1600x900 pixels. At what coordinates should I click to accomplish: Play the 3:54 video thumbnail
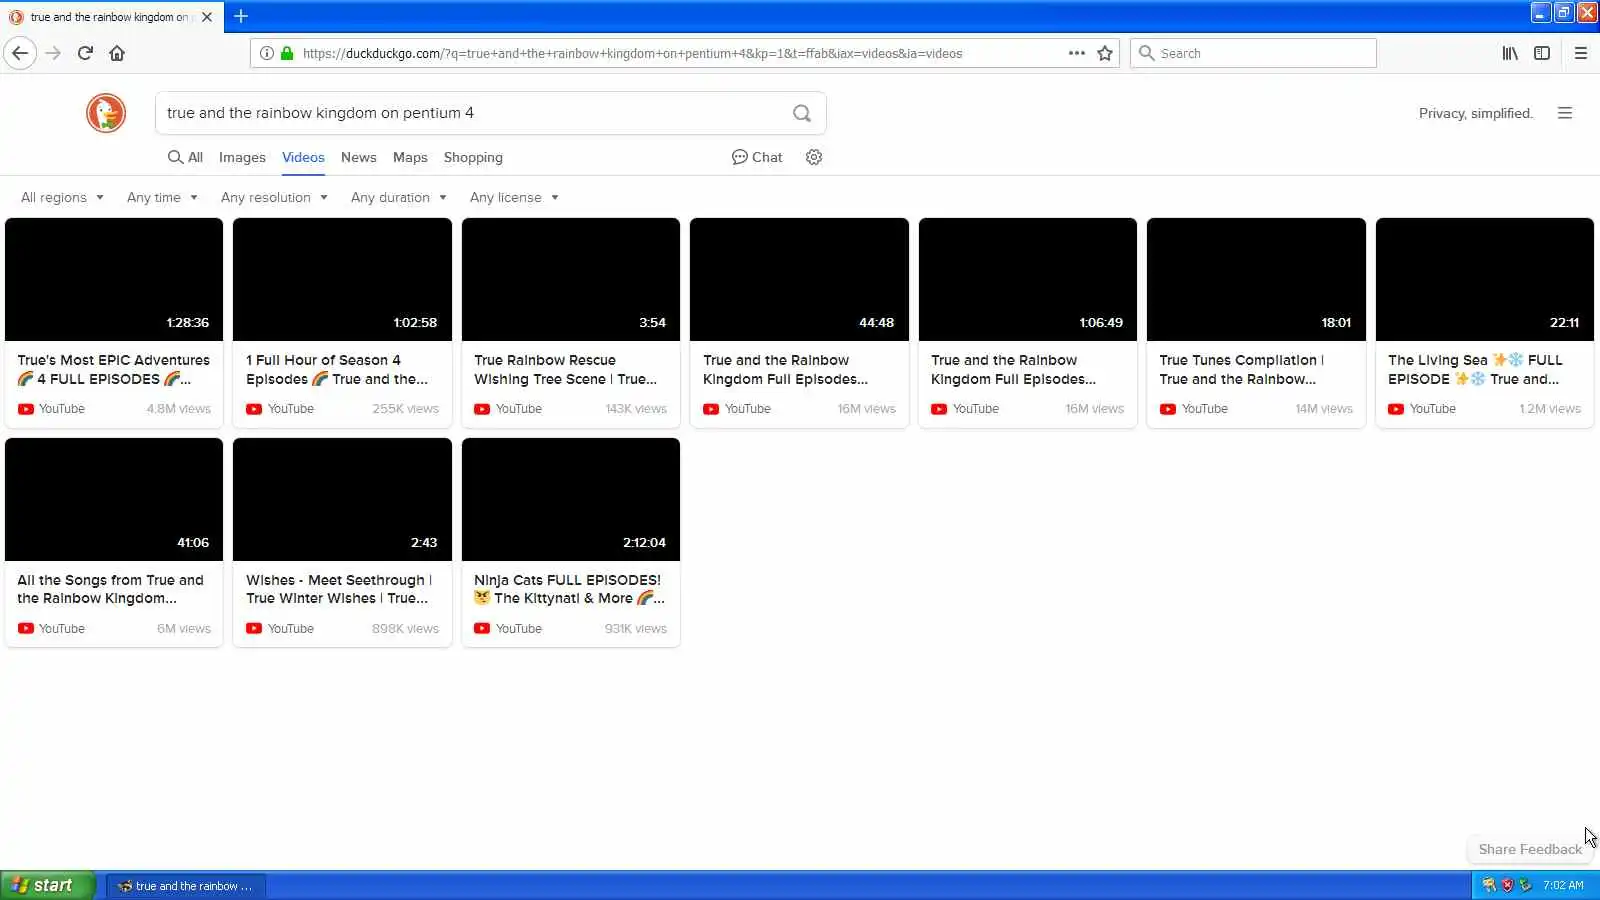571,279
